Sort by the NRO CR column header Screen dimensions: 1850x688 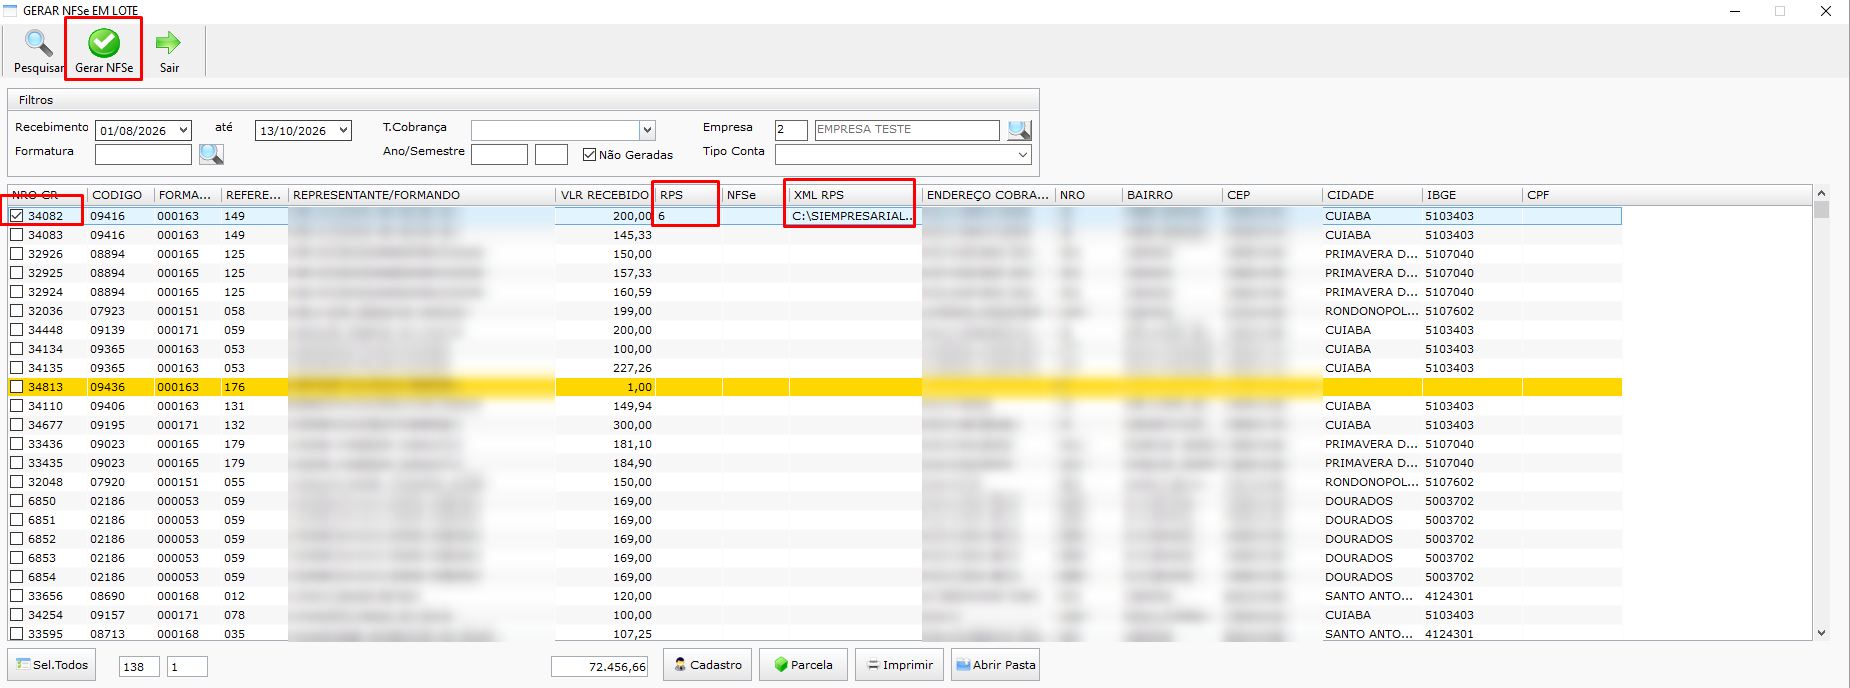[47, 195]
